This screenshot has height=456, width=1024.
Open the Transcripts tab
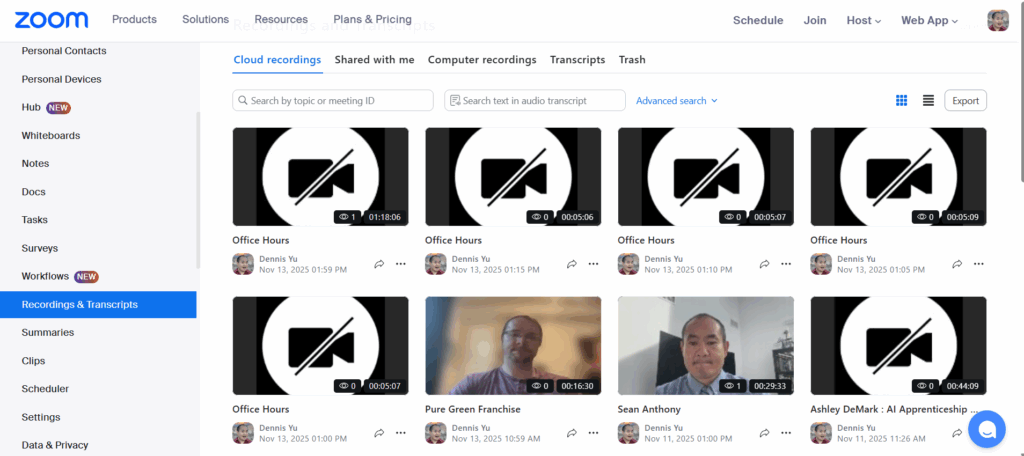tap(577, 60)
